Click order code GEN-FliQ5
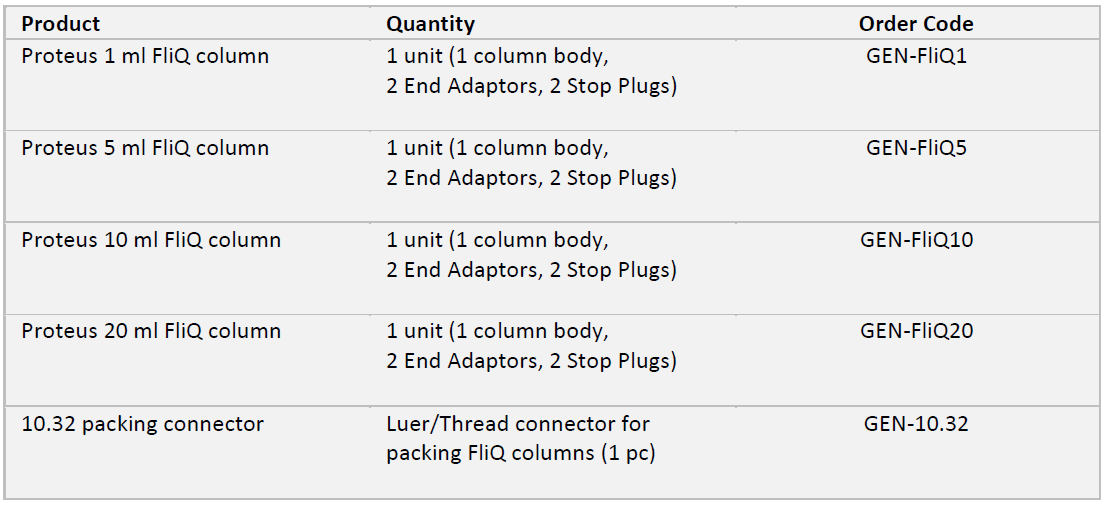This screenshot has height=507, width=1108. (x=916, y=148)
